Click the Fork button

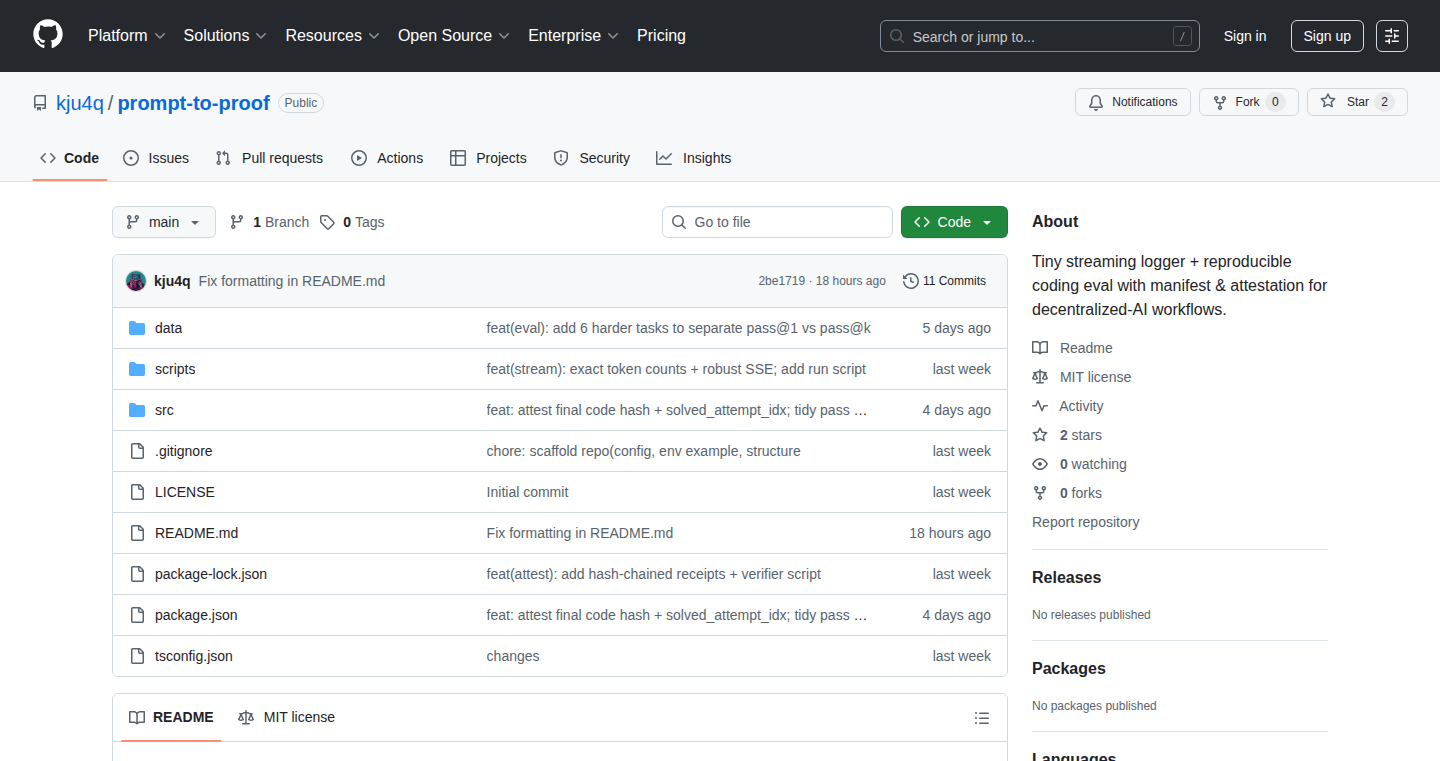[x=1249, y=102]
